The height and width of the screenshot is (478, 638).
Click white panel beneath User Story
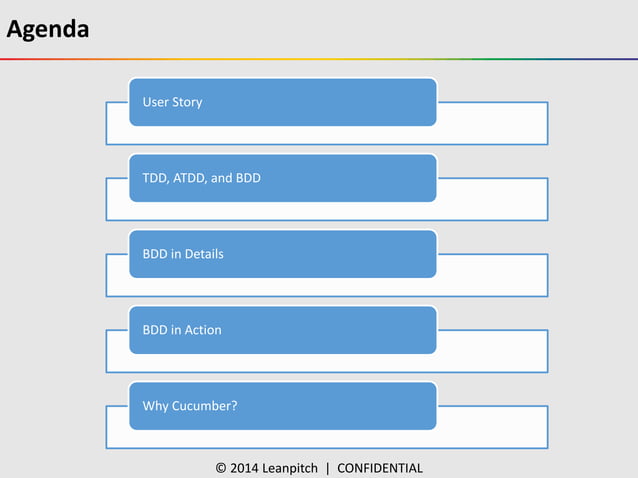pos(490,125)
